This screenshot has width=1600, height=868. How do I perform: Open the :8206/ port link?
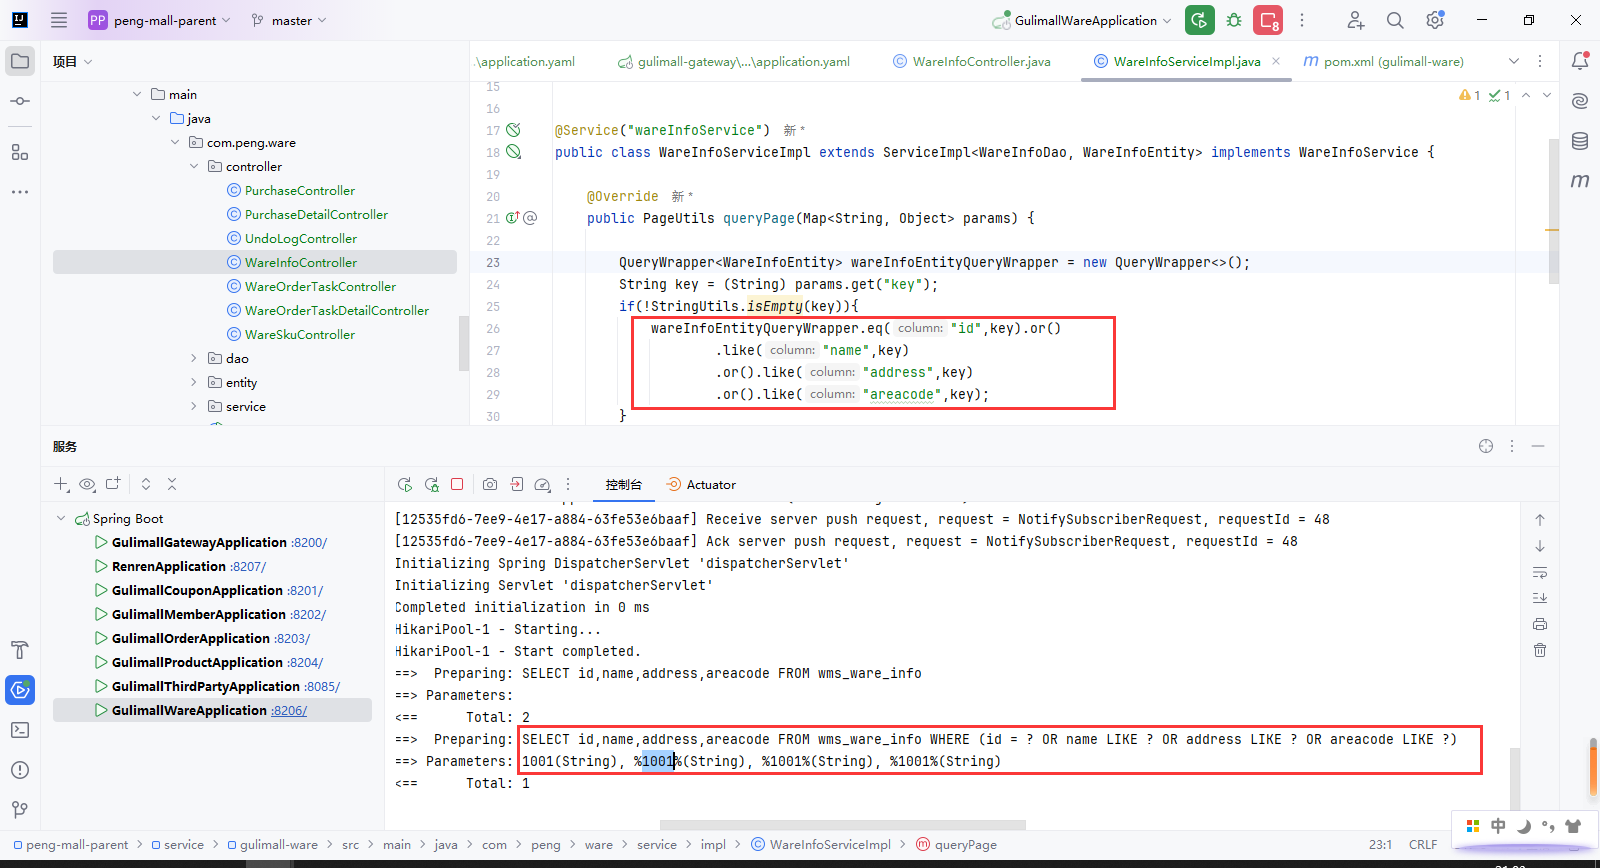coord(289,710)
